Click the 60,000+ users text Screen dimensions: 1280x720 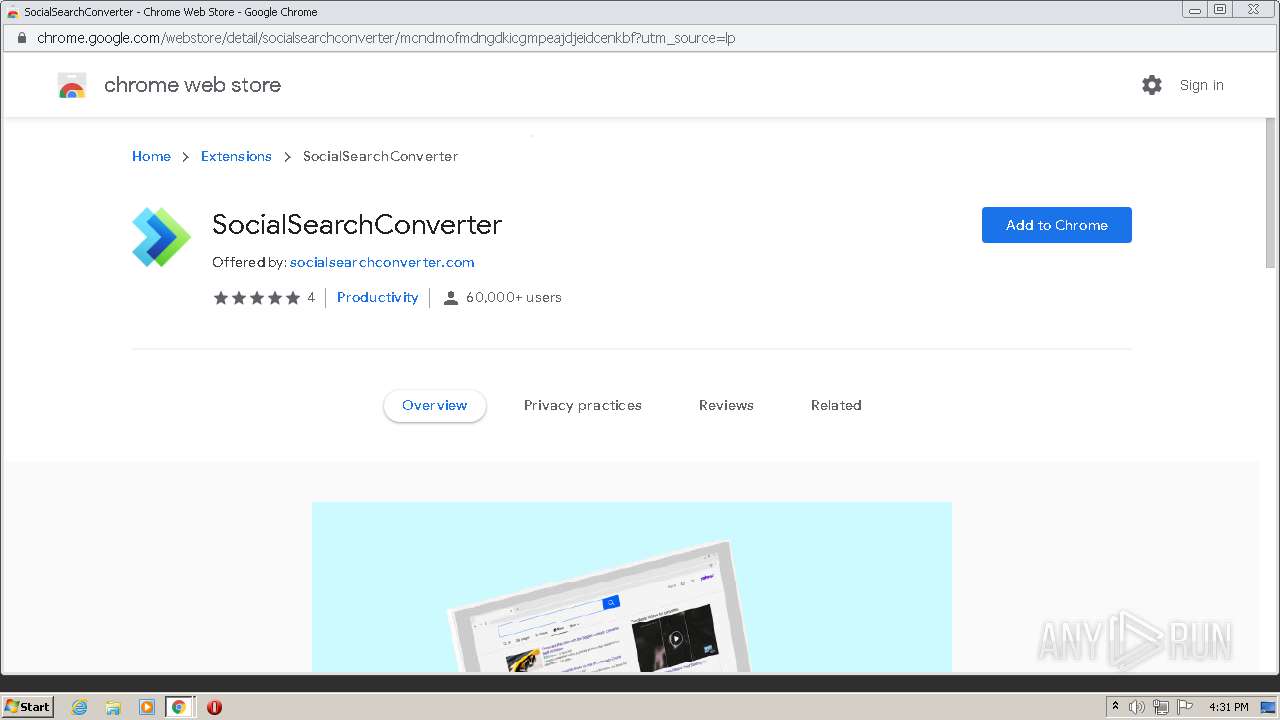513,297
